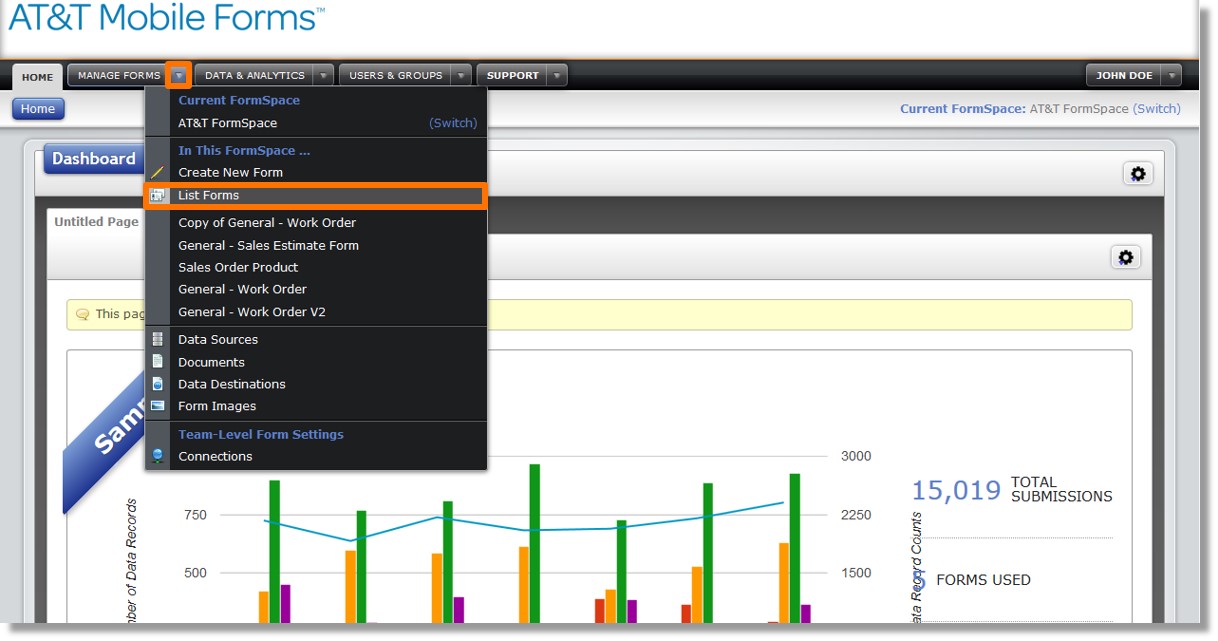The width and height of the screenshot is (1218, 641).
Task: Click the Data Sources database icon
Action: click(x=157, y=340)
